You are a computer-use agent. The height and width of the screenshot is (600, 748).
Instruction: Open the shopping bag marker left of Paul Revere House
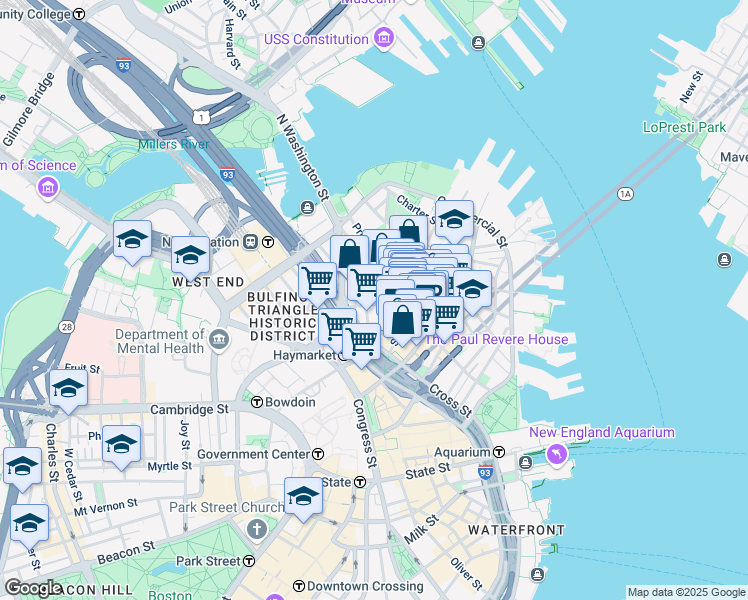click(403, 323)
